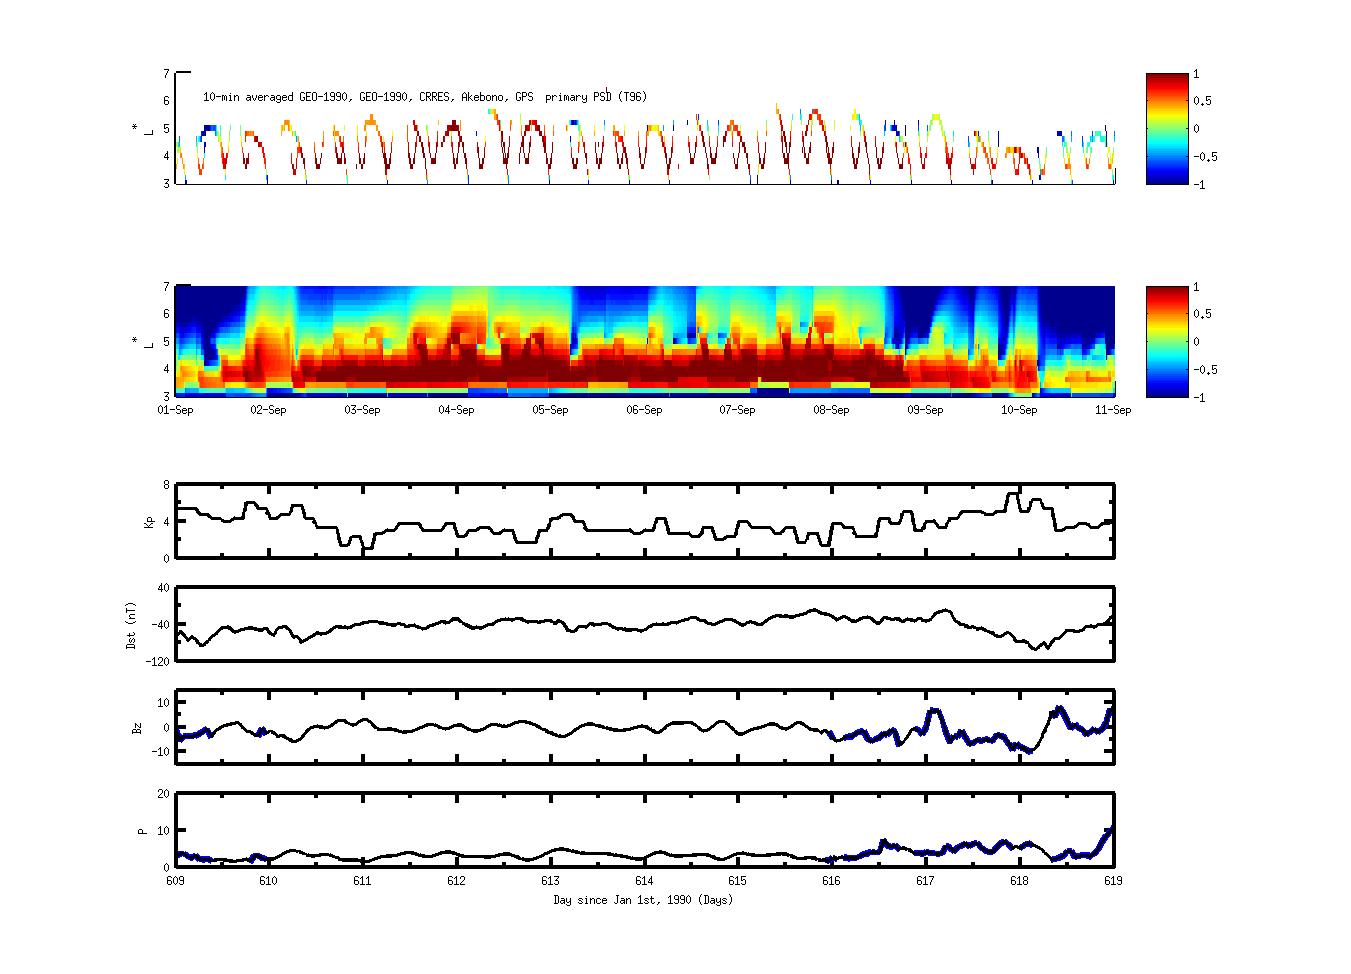Click the lower colorbar beside the heatmap
Image resolution: width=1351 pixels, height=974 pixels.
[x=1167, y=342]
